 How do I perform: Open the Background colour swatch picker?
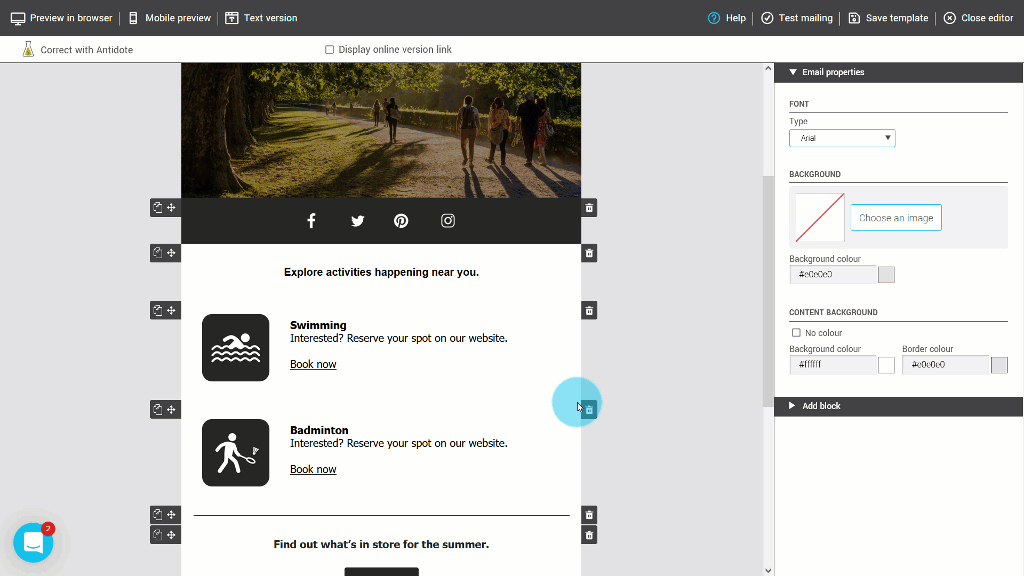coord(886,273)
